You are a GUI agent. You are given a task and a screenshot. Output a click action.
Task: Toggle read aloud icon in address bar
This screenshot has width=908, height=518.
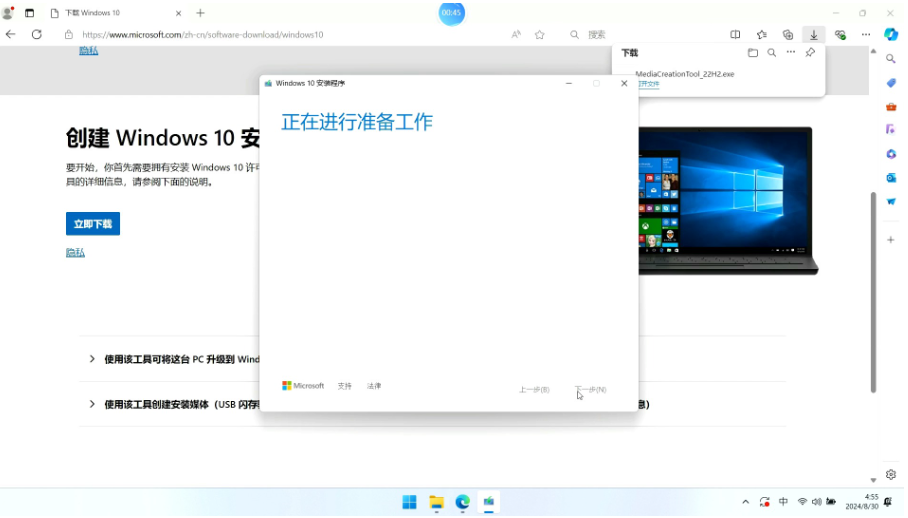coord(516,35)
